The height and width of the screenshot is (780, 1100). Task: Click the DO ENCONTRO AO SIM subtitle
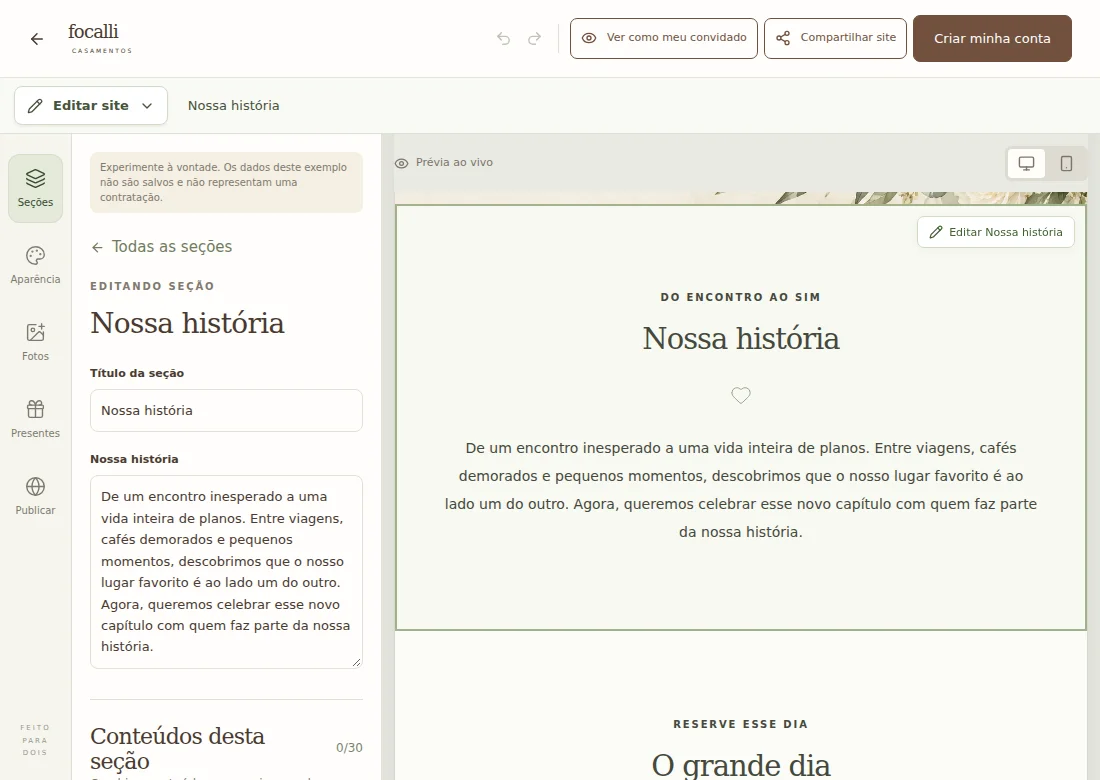(741, 297)
